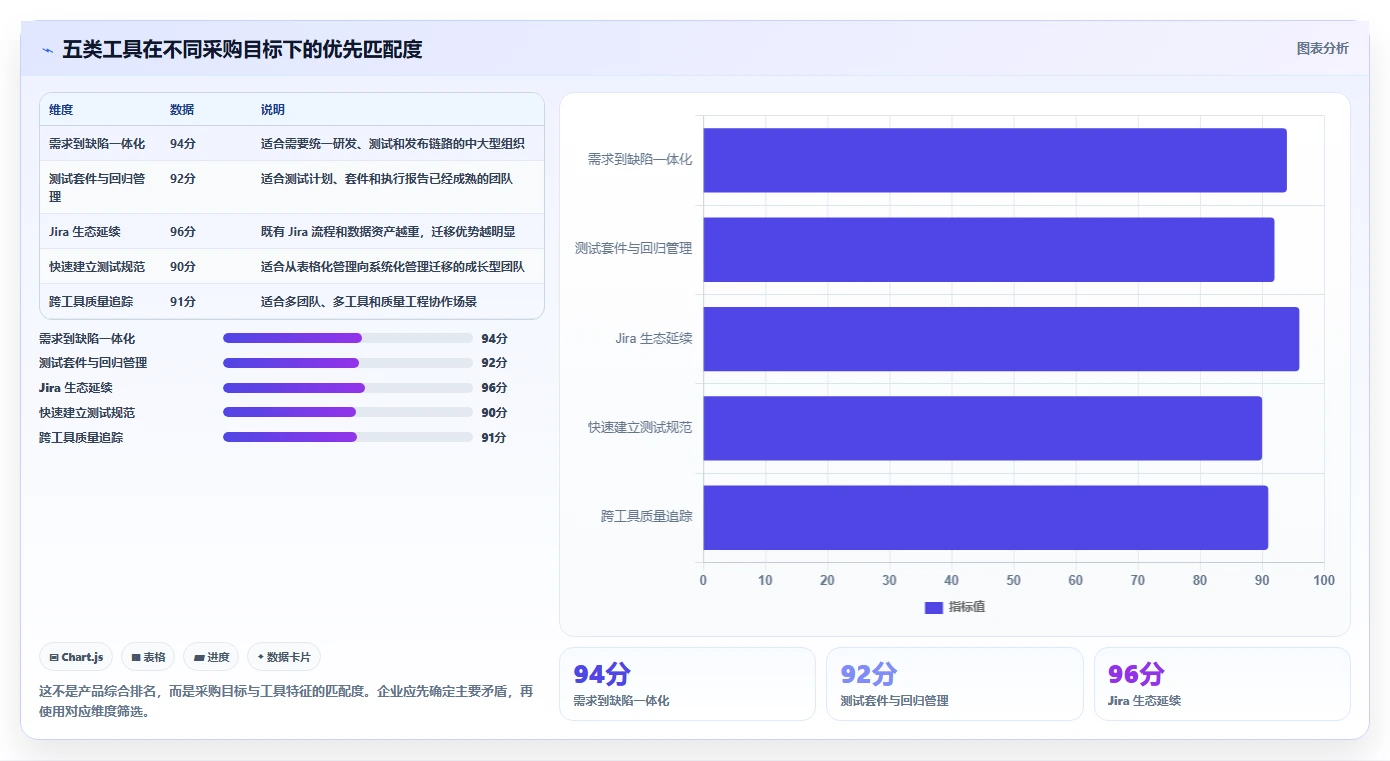
Task: Click the 90分 table cell
Action: point(183,267)
